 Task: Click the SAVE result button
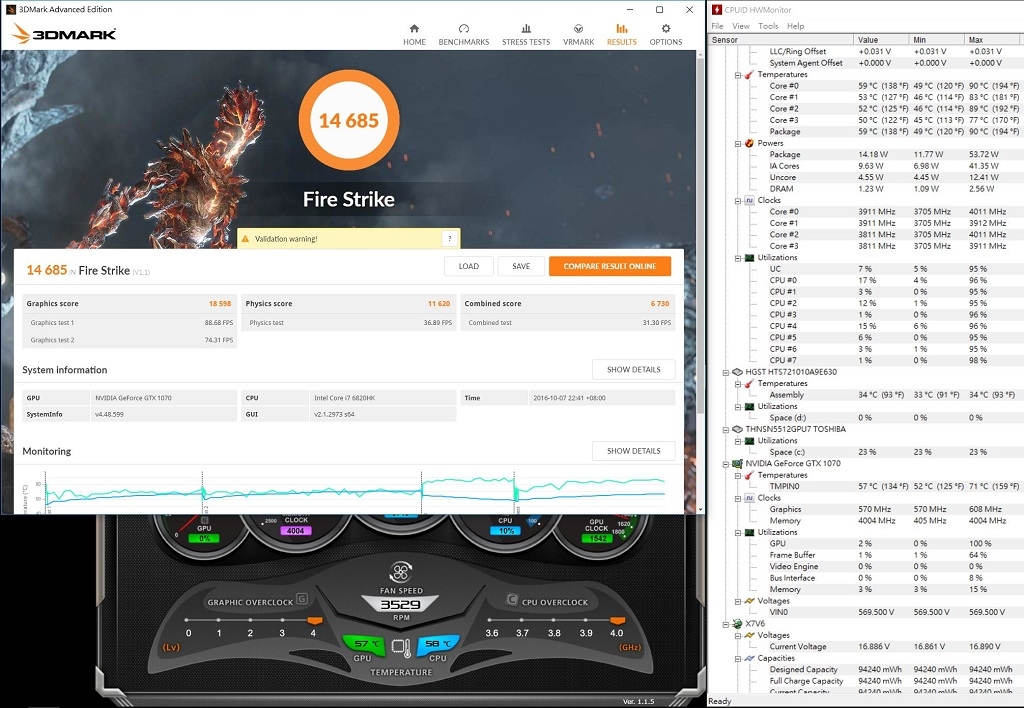[x=520, y=266]
